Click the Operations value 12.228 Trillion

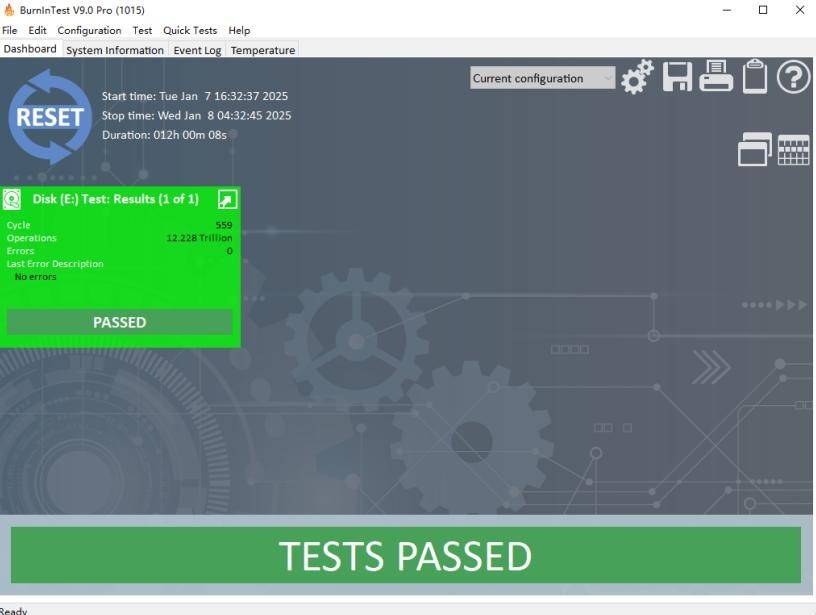[x=199, y=238]
